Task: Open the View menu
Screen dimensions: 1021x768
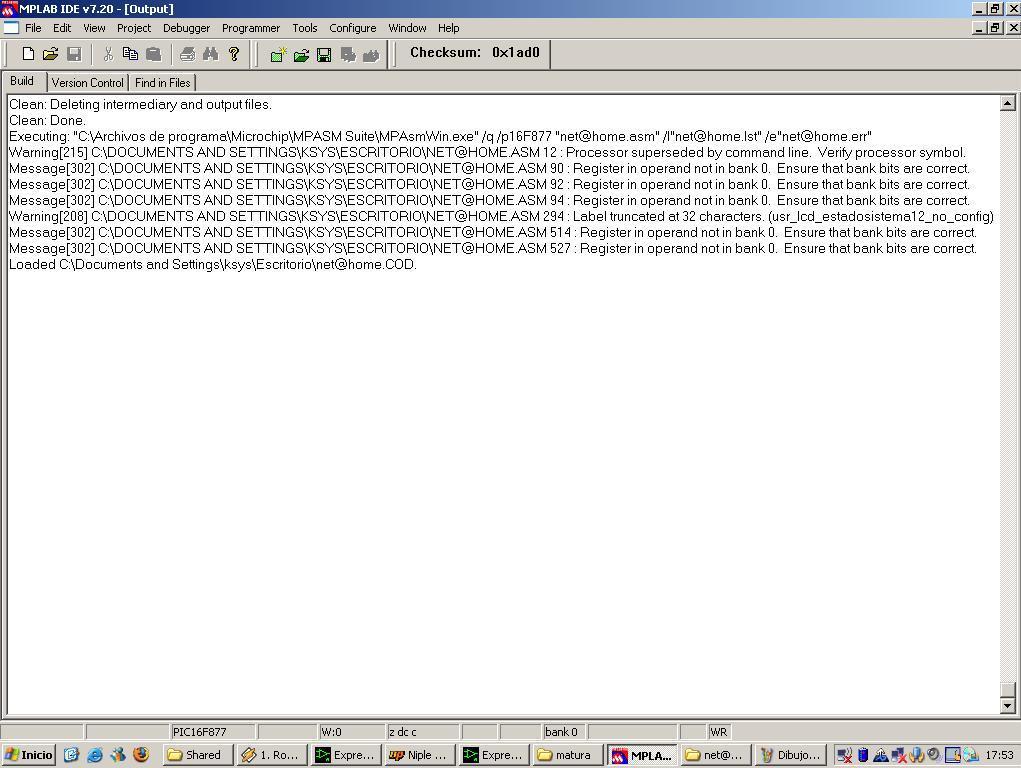Action: 94,28
